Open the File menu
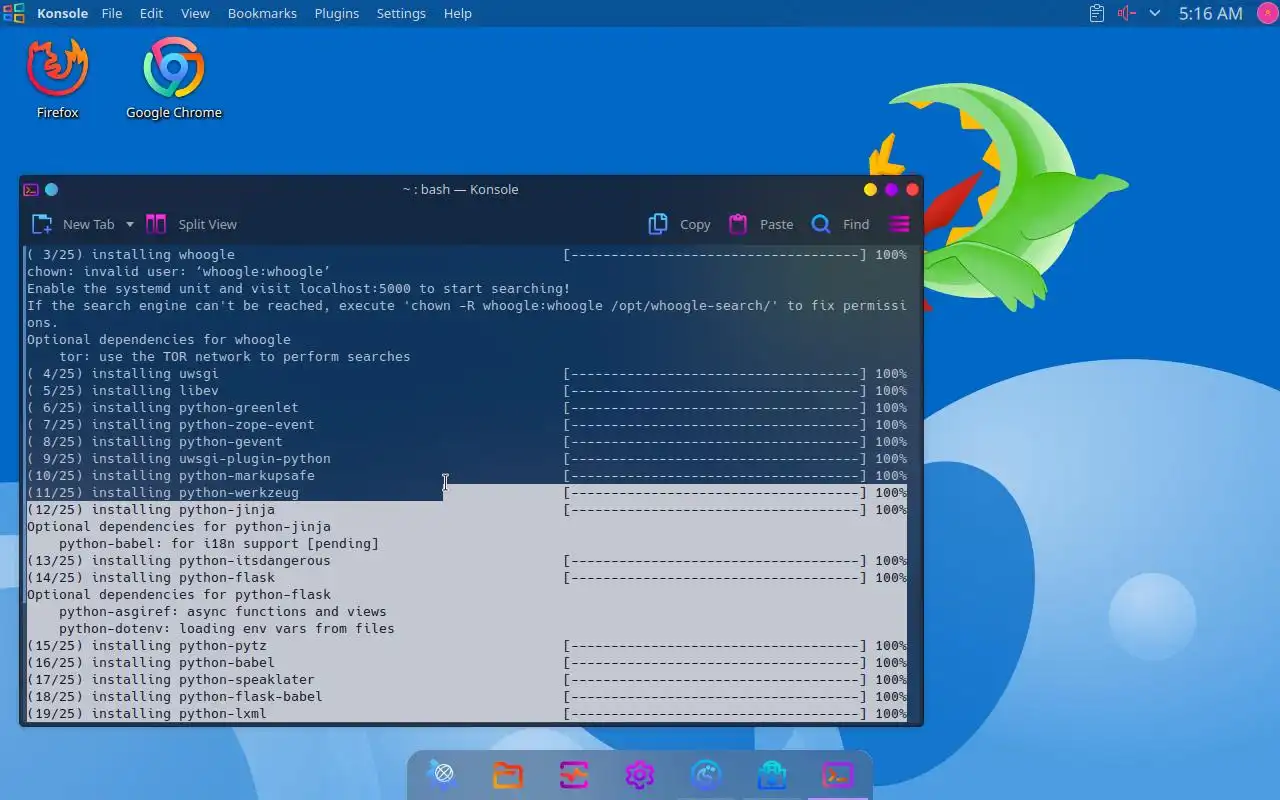The image size is (1280, 800). coord(112,13)
